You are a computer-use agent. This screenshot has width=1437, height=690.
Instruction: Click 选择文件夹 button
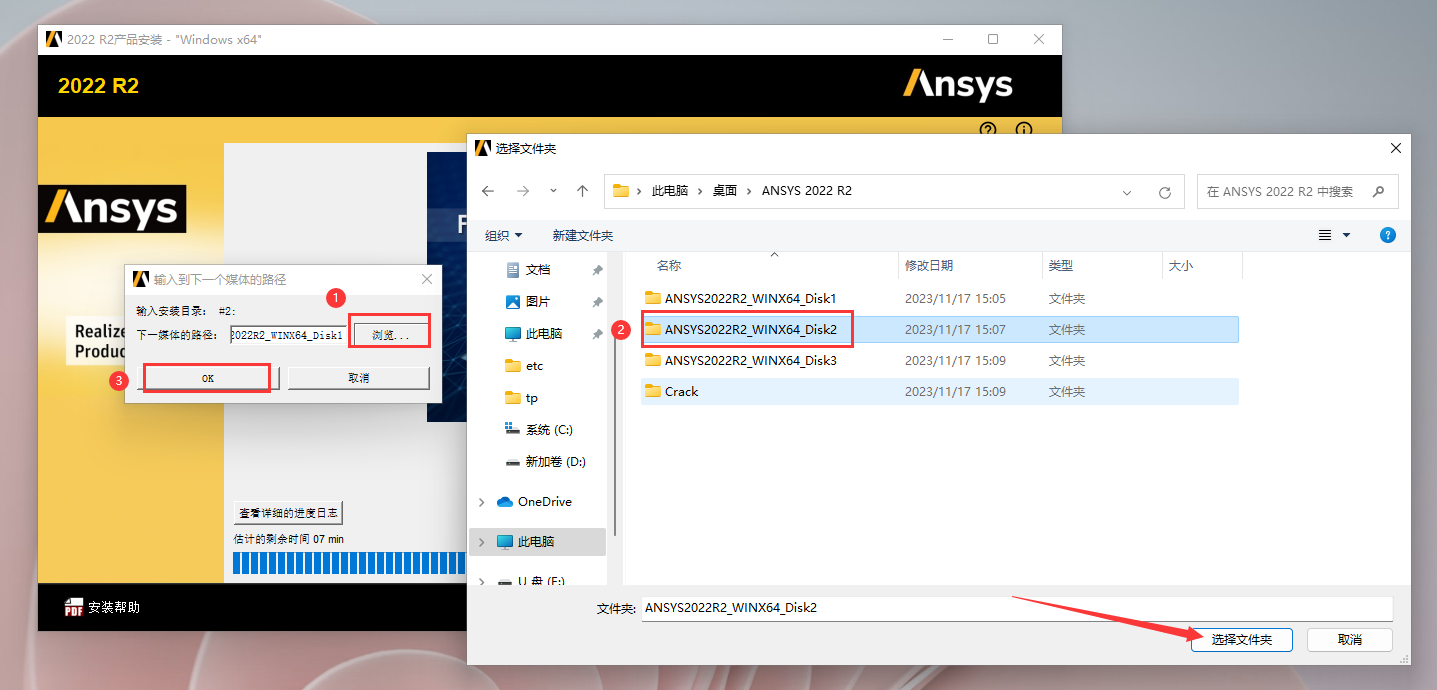click(x=1242, y=640)
